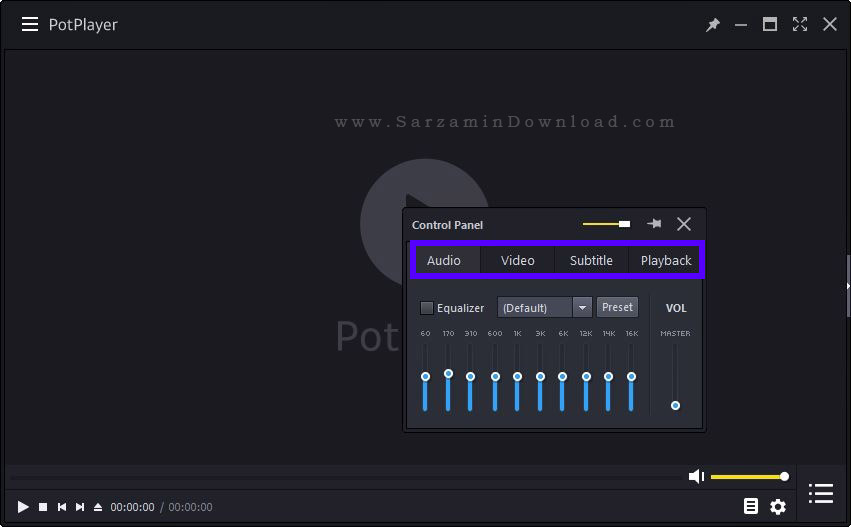Adjust the Control Panel opacity slider
Image resolution: width=851 pixels, height=527 pixels.
(606, 224)
